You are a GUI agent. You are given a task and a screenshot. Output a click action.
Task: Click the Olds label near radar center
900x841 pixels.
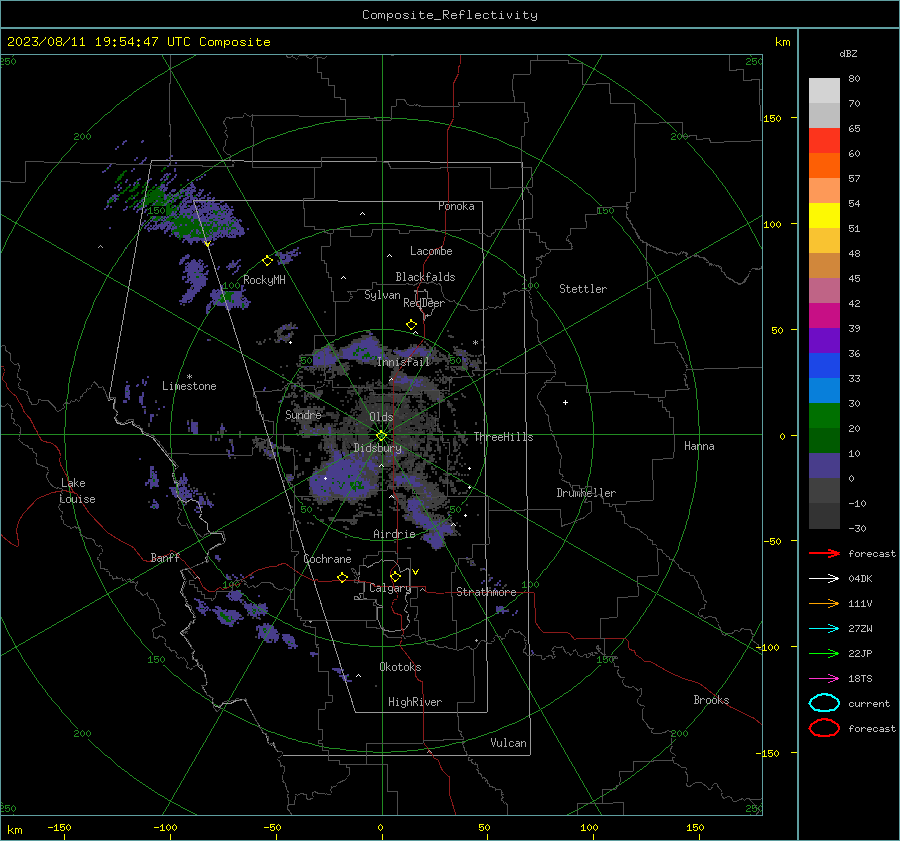381,417
